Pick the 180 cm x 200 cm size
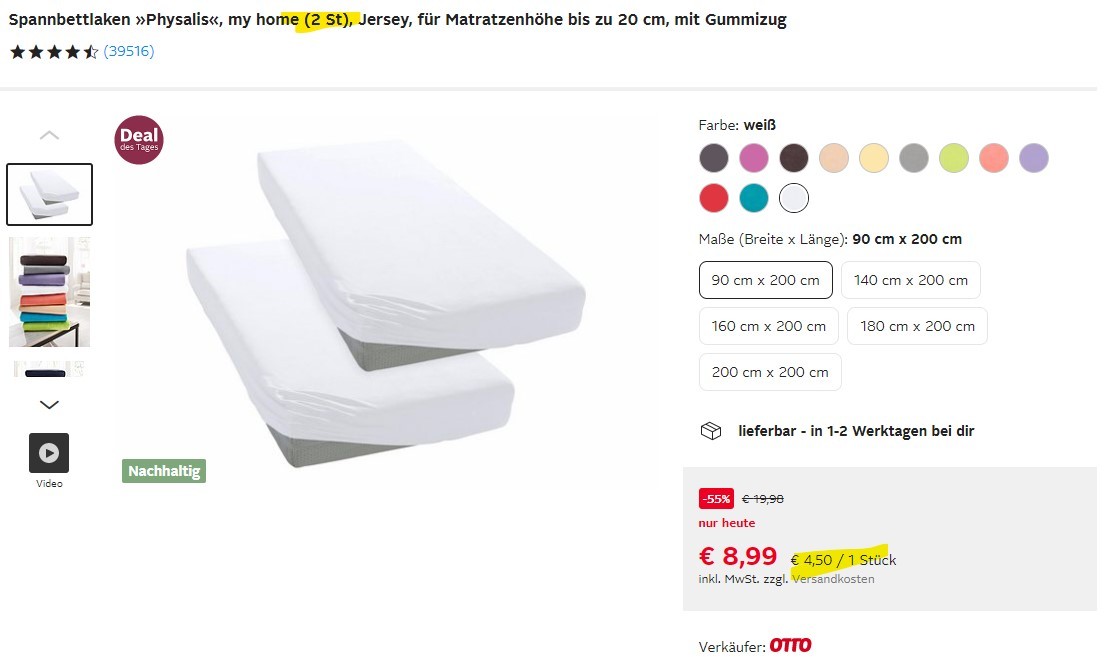1120x657 pixels. click(917, 326)
